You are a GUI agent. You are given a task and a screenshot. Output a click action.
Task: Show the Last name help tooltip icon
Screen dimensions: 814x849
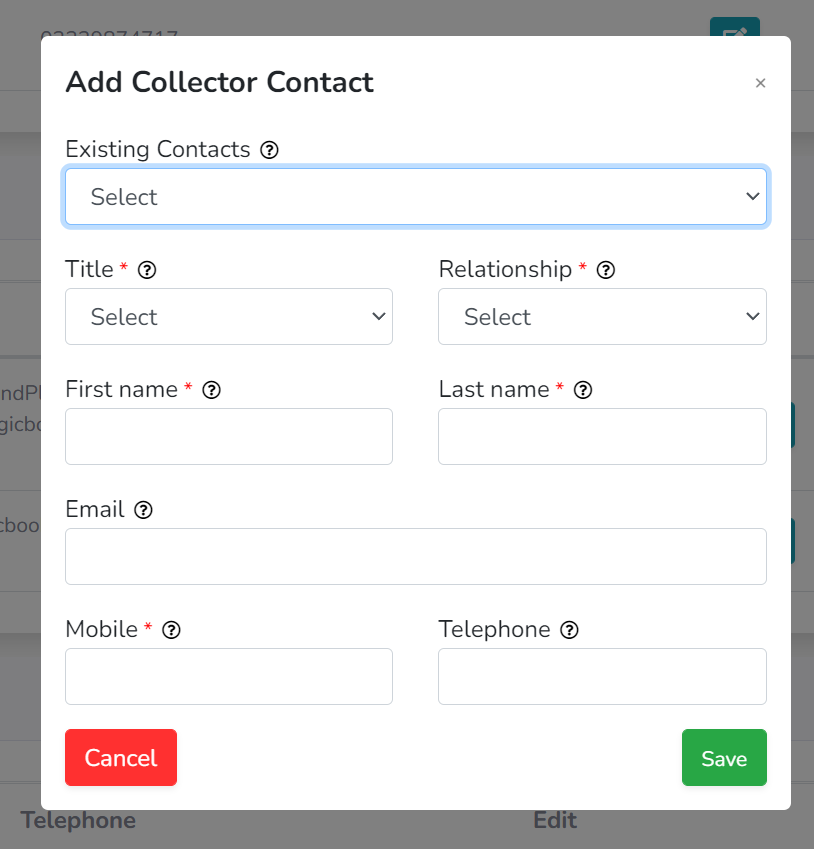(x=583, y=390)
